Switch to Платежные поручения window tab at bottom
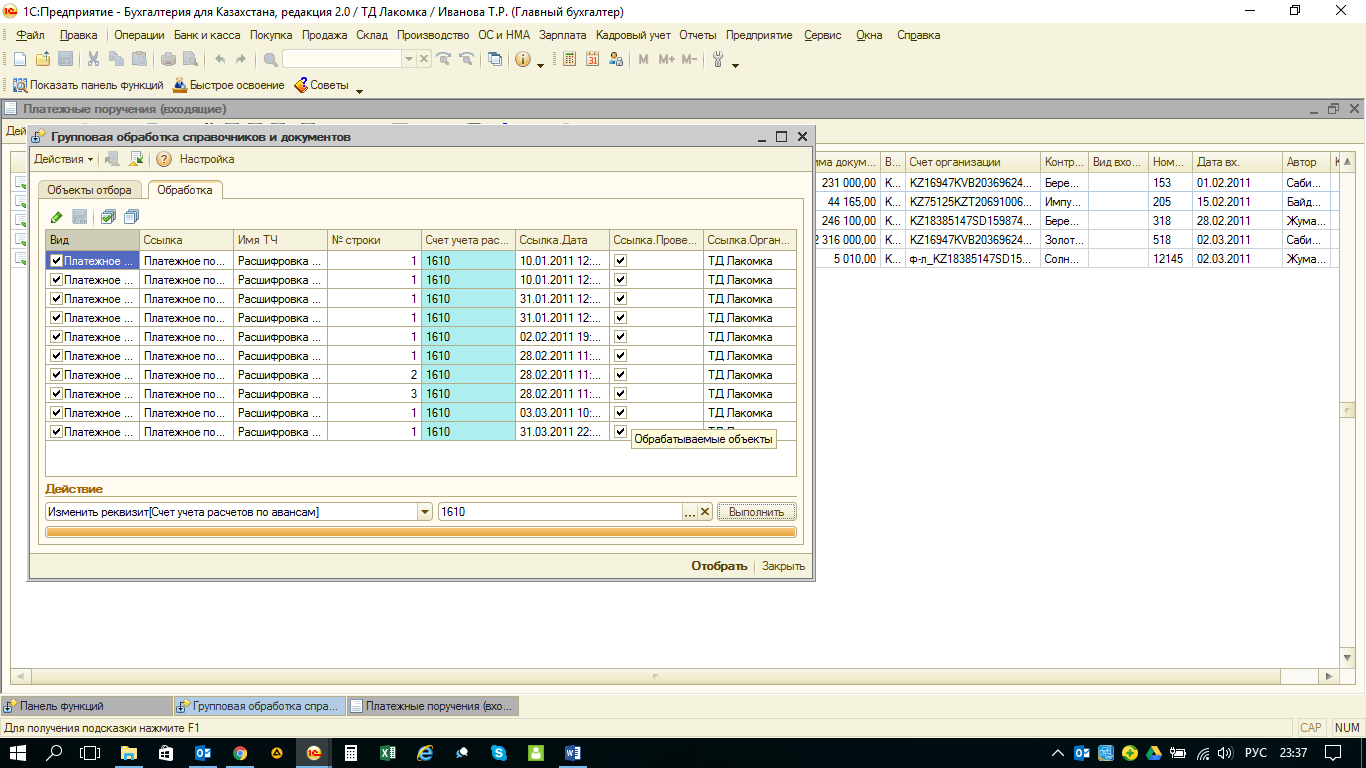Screen dimensions: 1366x768 [432, 706]
